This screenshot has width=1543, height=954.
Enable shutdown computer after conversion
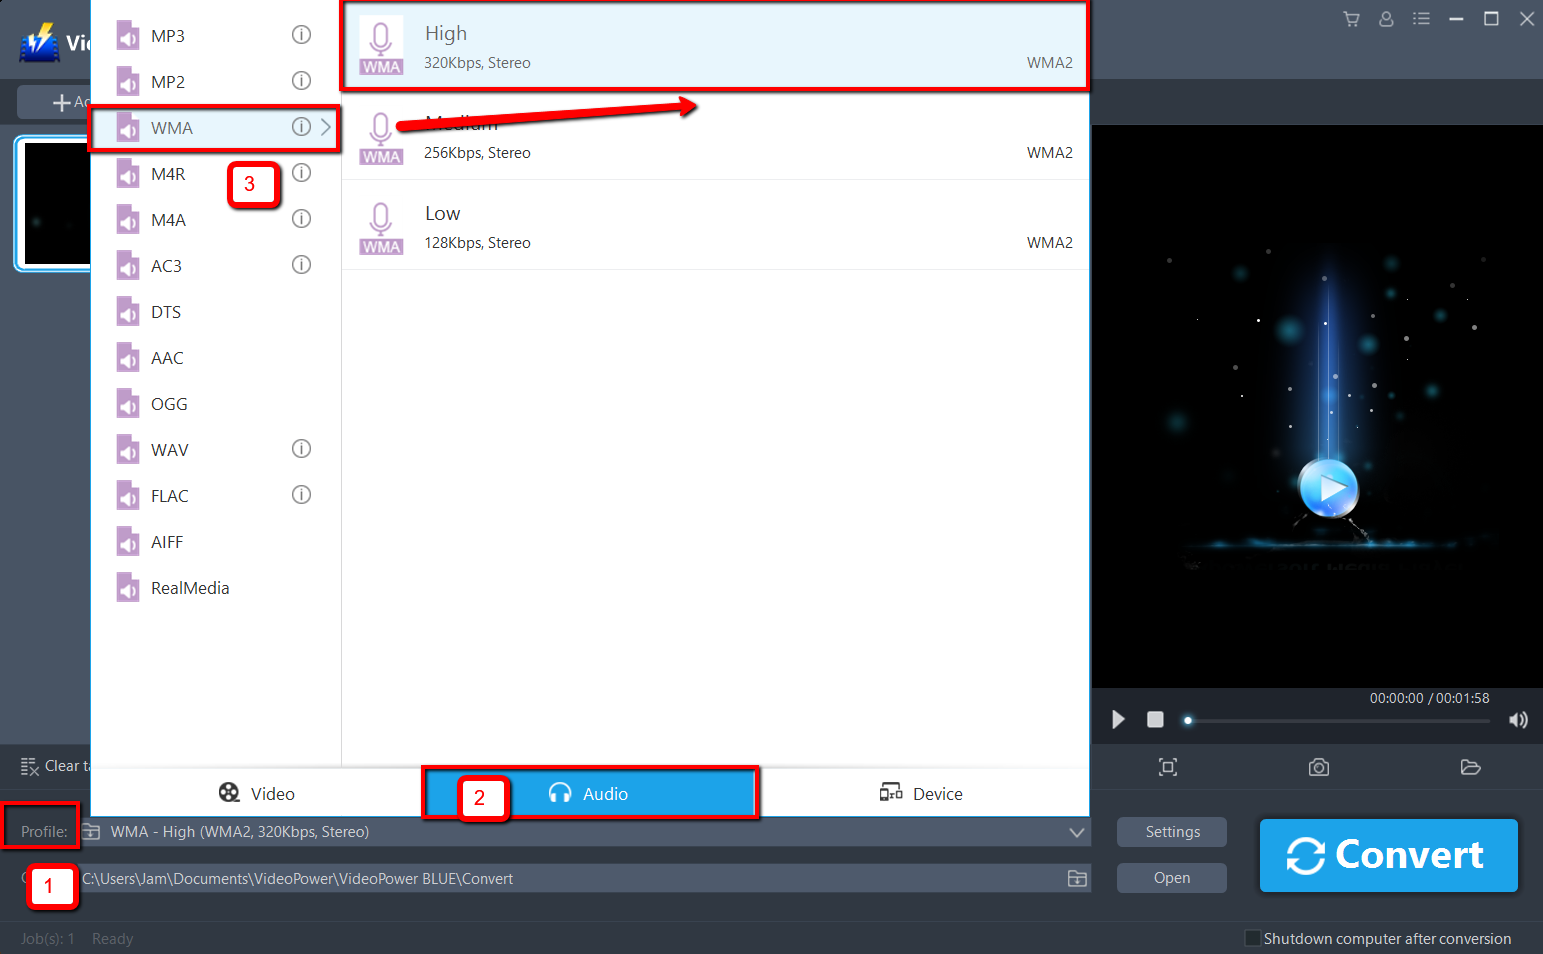[x=1252, y=938]
